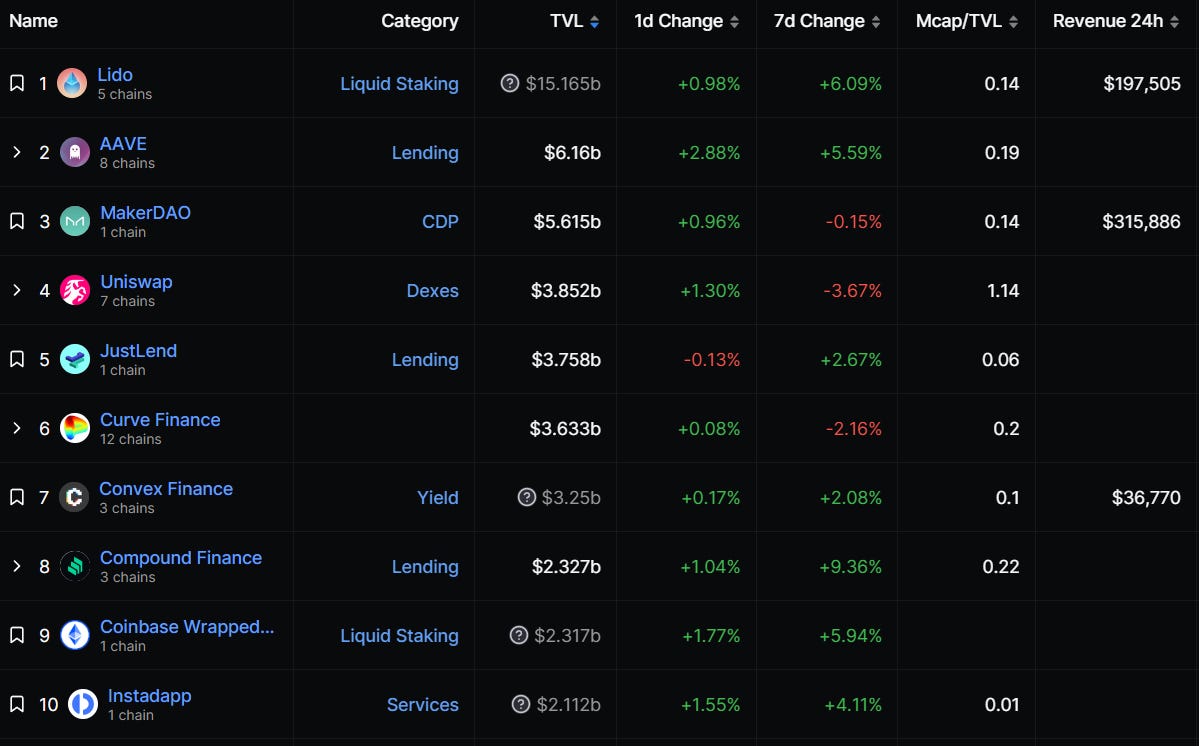Expand Compound Finance sub-rows
The height and width of the screenshot is (746, 1199).
point(17,566)
